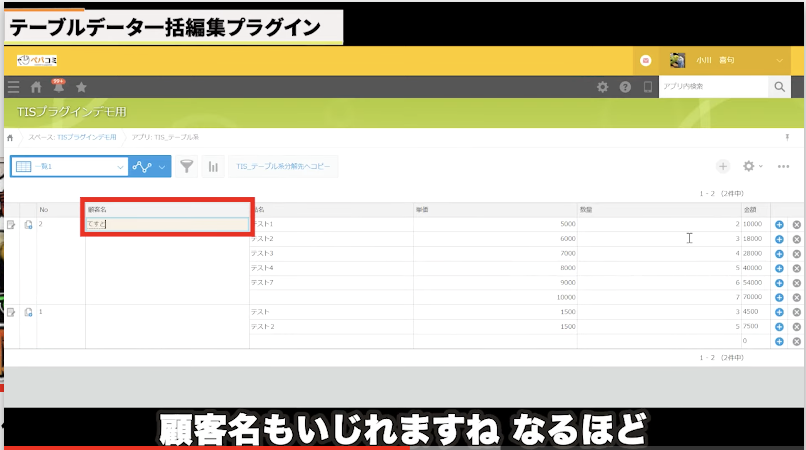The height and width of the screenshot is (450, 806).
Task: Click the search magnifier button
Action: (x=780, y=87)
